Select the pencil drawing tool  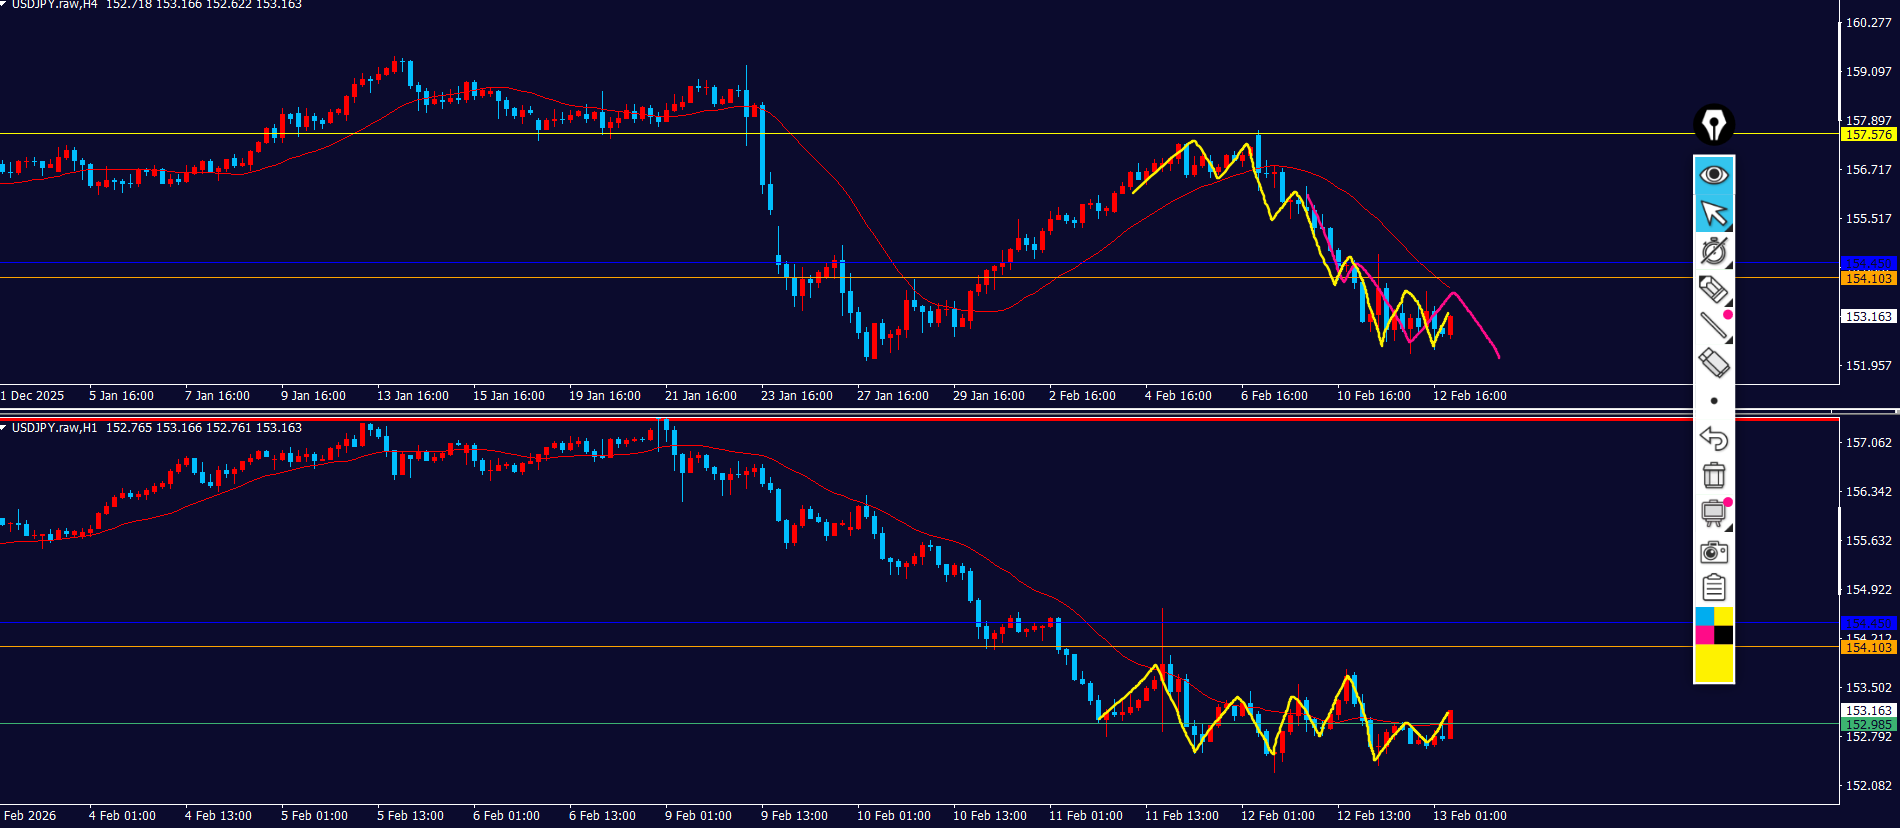[1713, 289]
